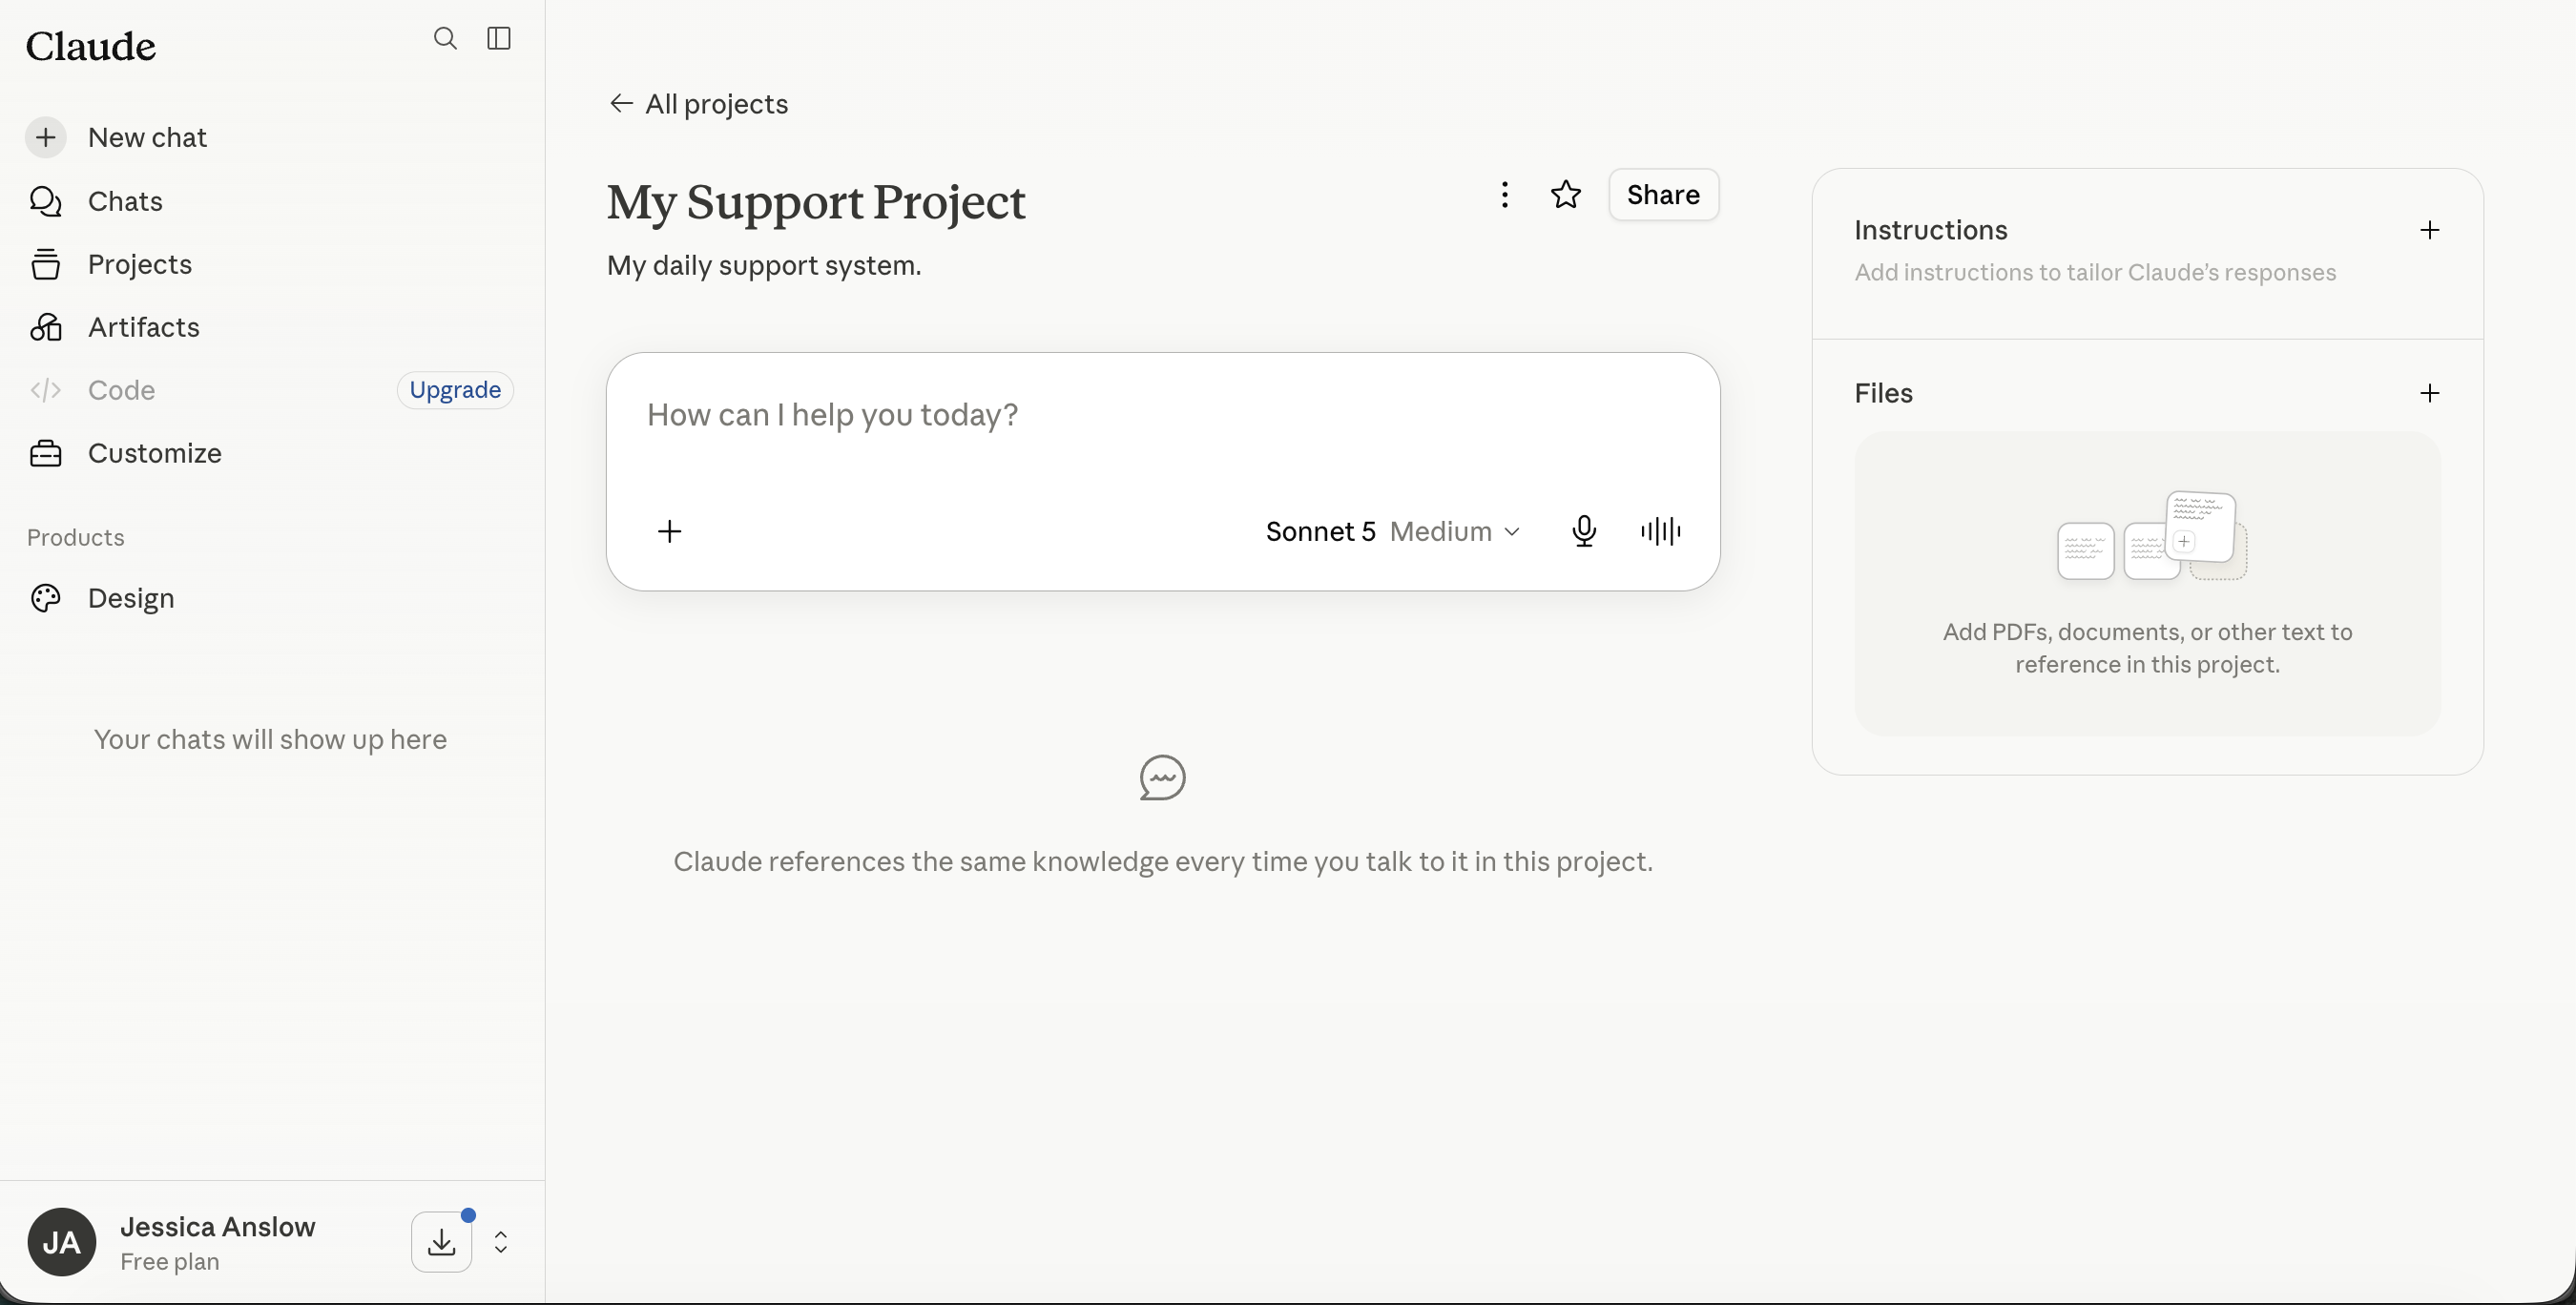The width and height of the screenshot is (2576, 1305).
Task: Click the download app icon button
Action: [x=441, y=1242]
